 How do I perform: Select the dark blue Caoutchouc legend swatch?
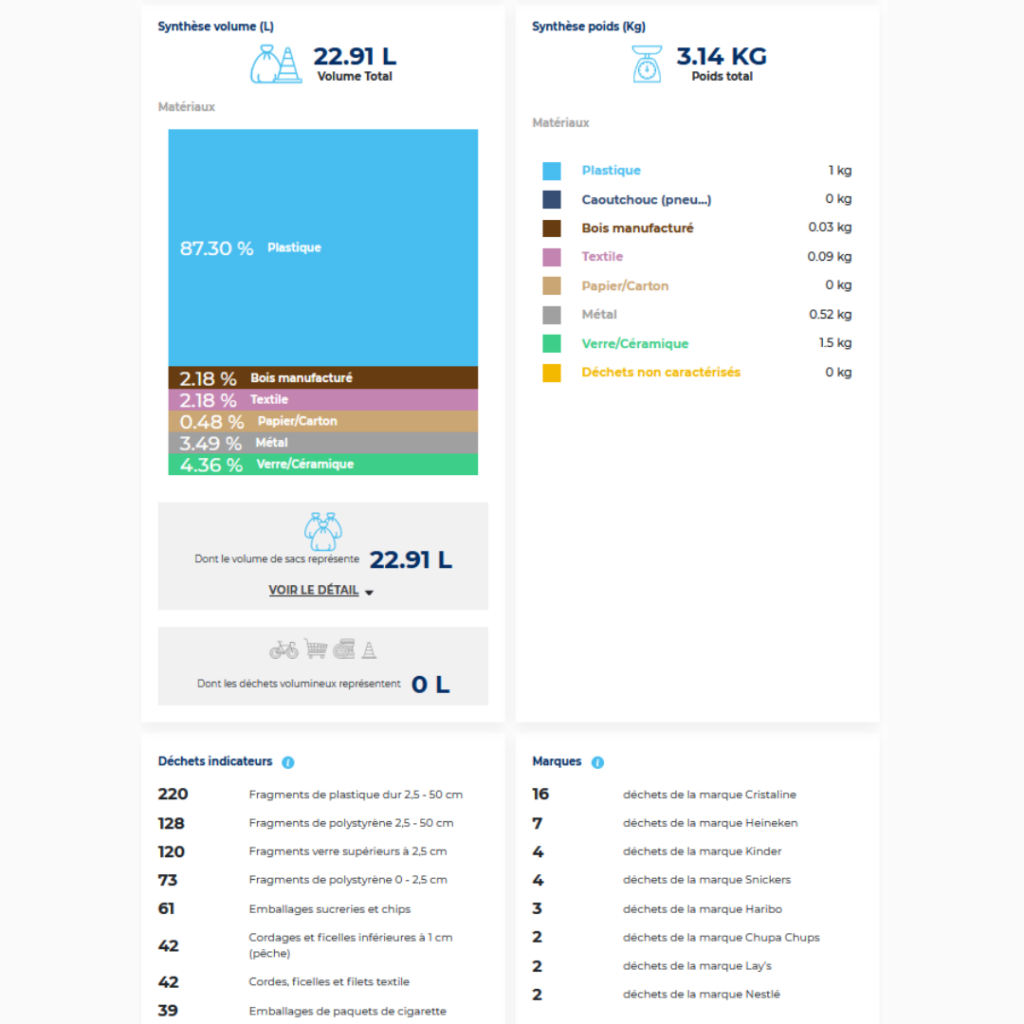click(552, 200)
